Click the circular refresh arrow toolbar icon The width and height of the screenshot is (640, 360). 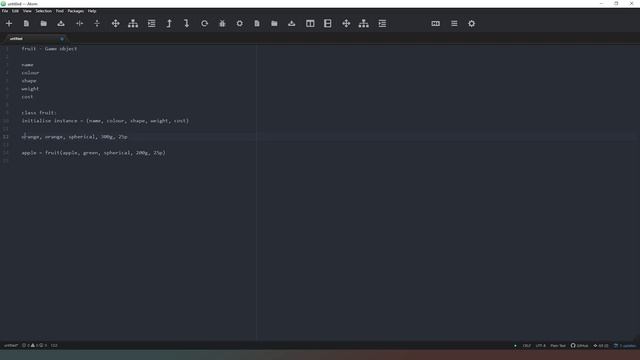[204, 24]
